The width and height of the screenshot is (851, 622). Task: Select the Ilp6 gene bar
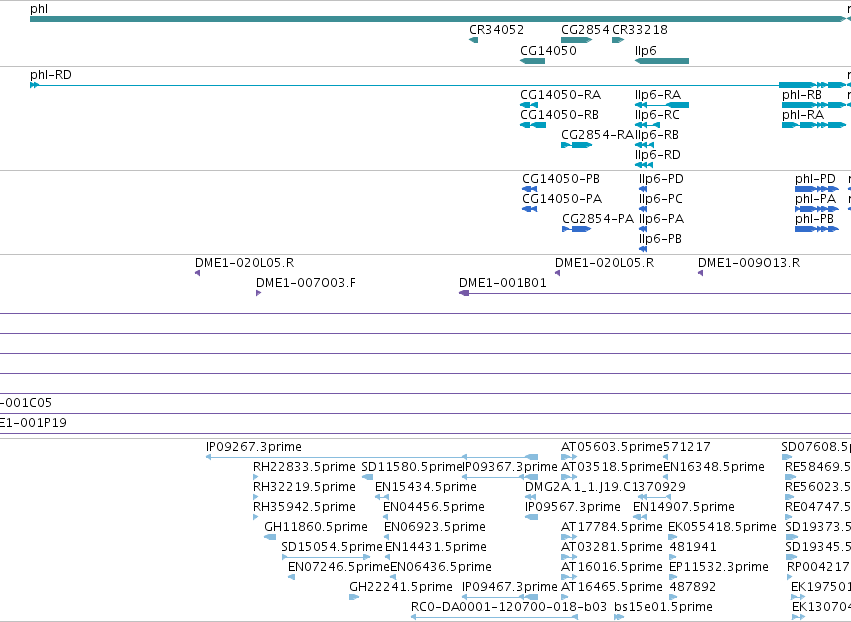coord(662,61)
